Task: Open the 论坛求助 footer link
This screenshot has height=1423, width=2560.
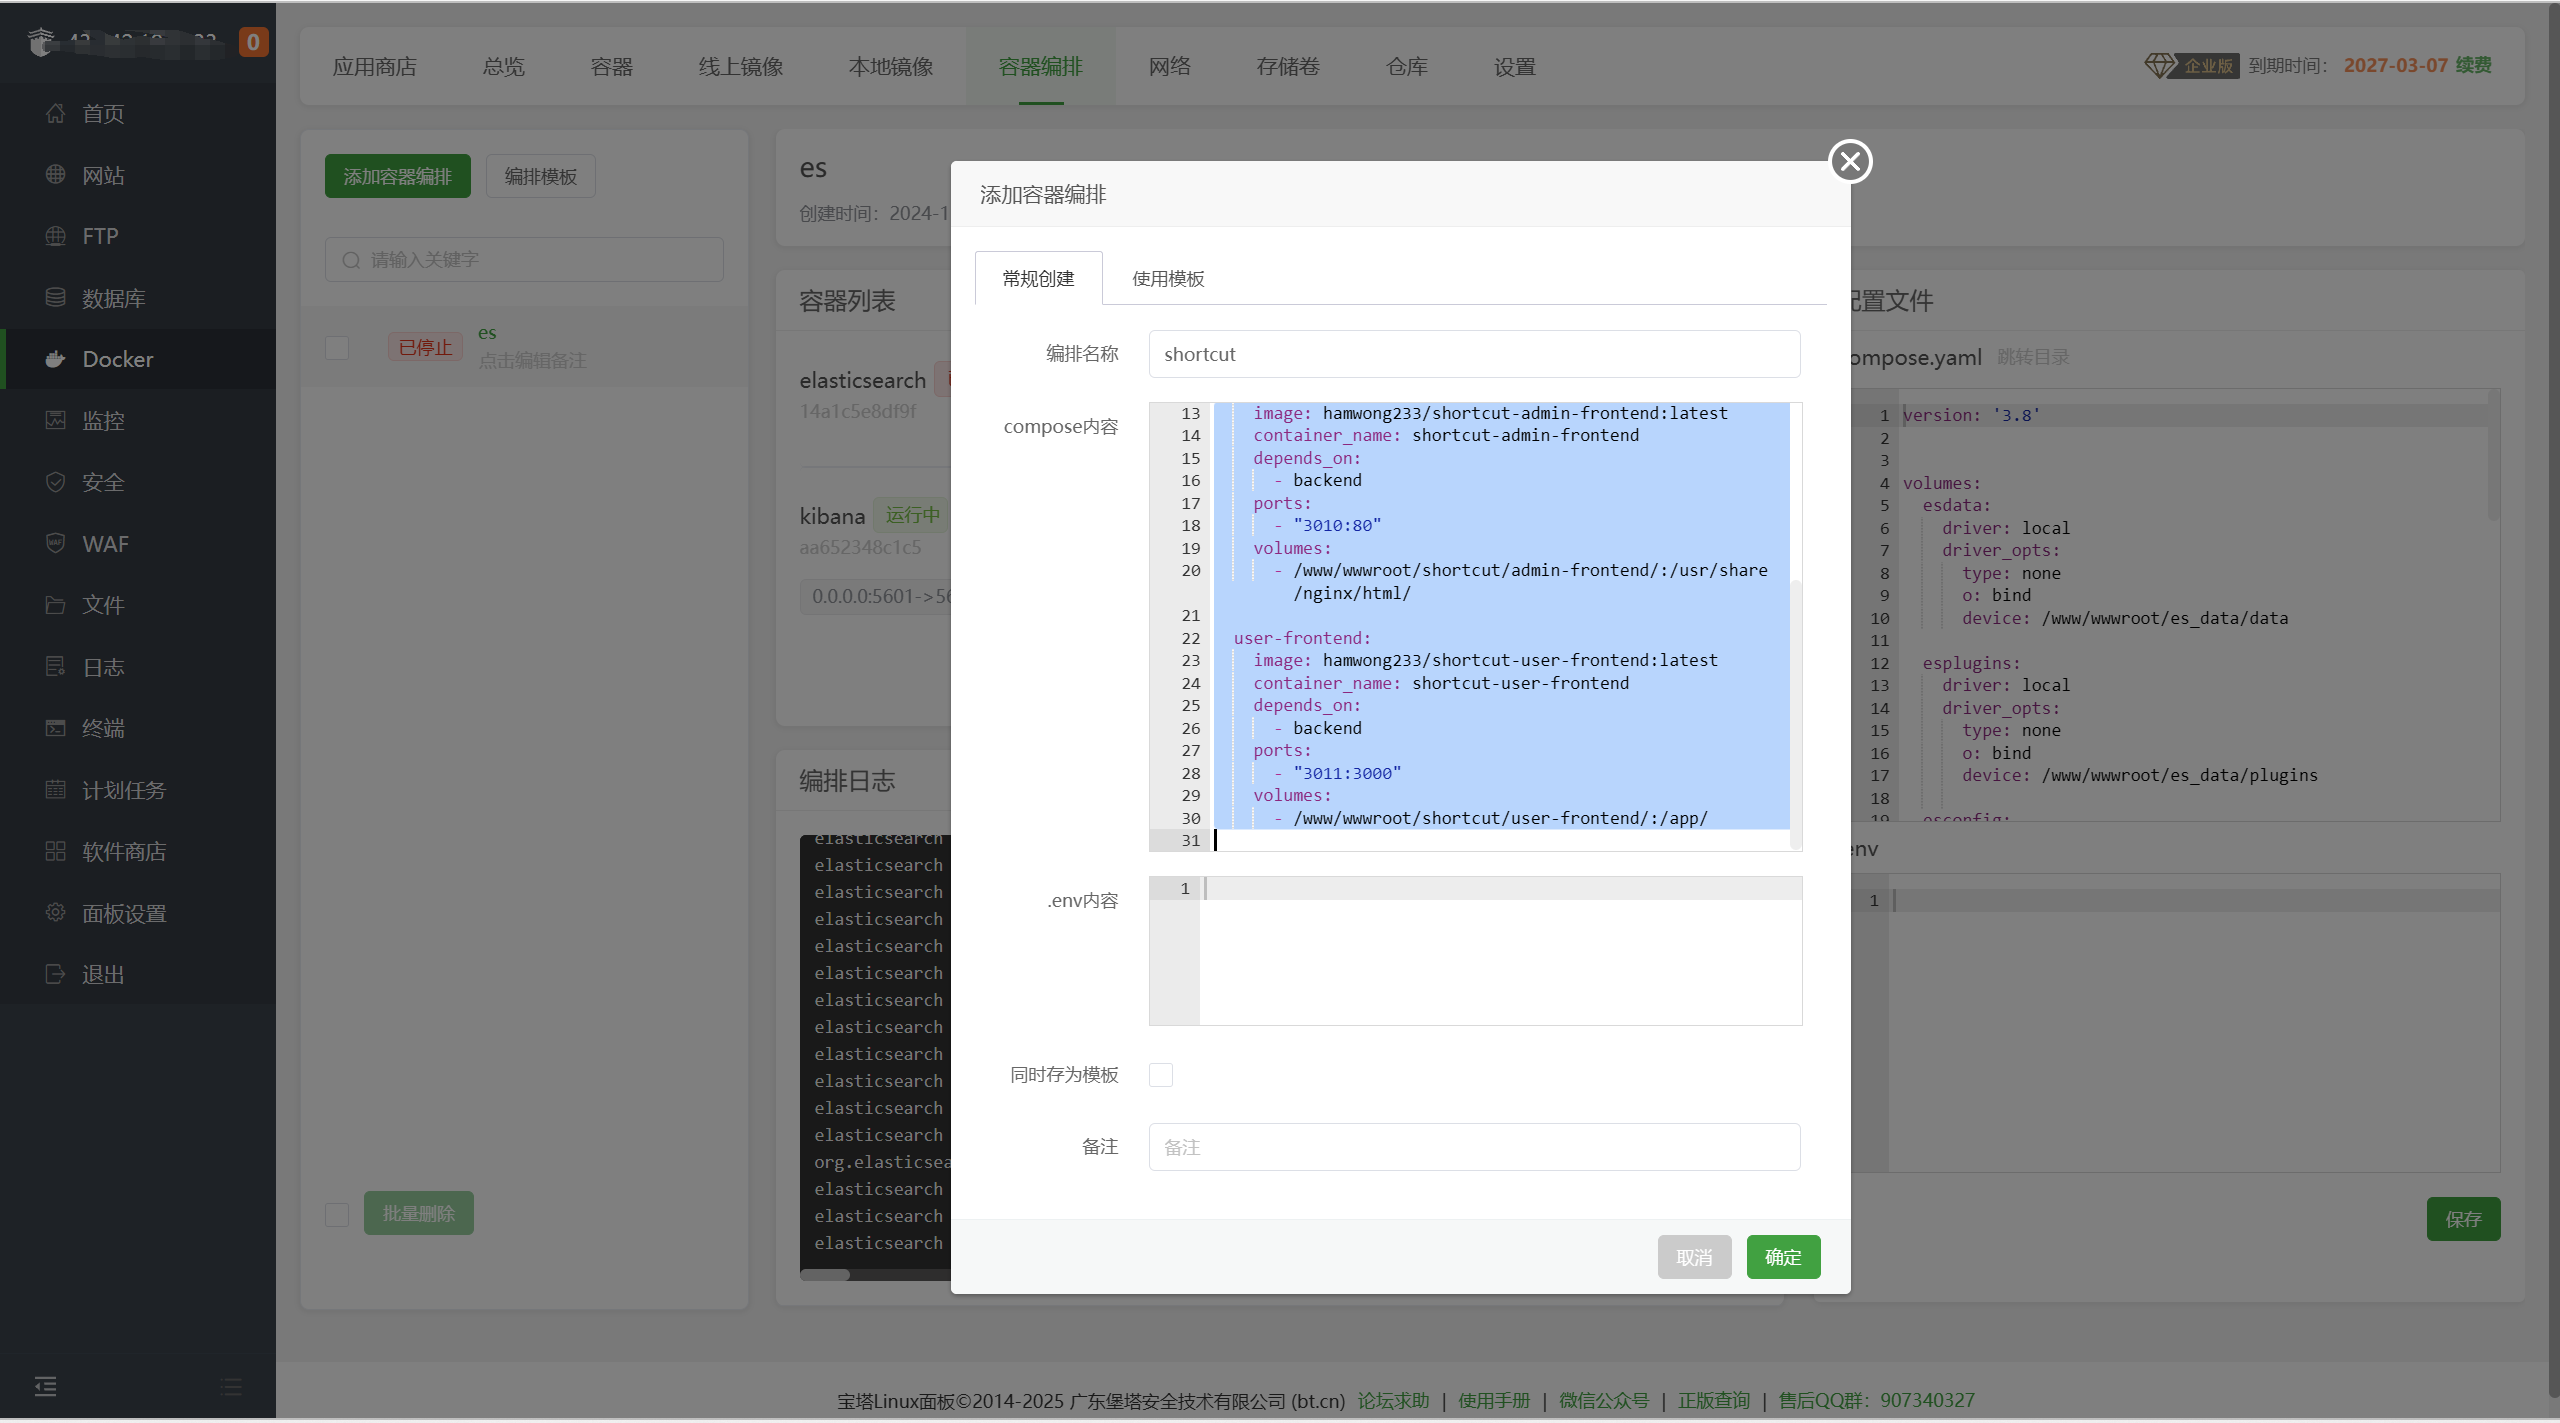Action: pyautogui.click(x=1393, y=1400)
